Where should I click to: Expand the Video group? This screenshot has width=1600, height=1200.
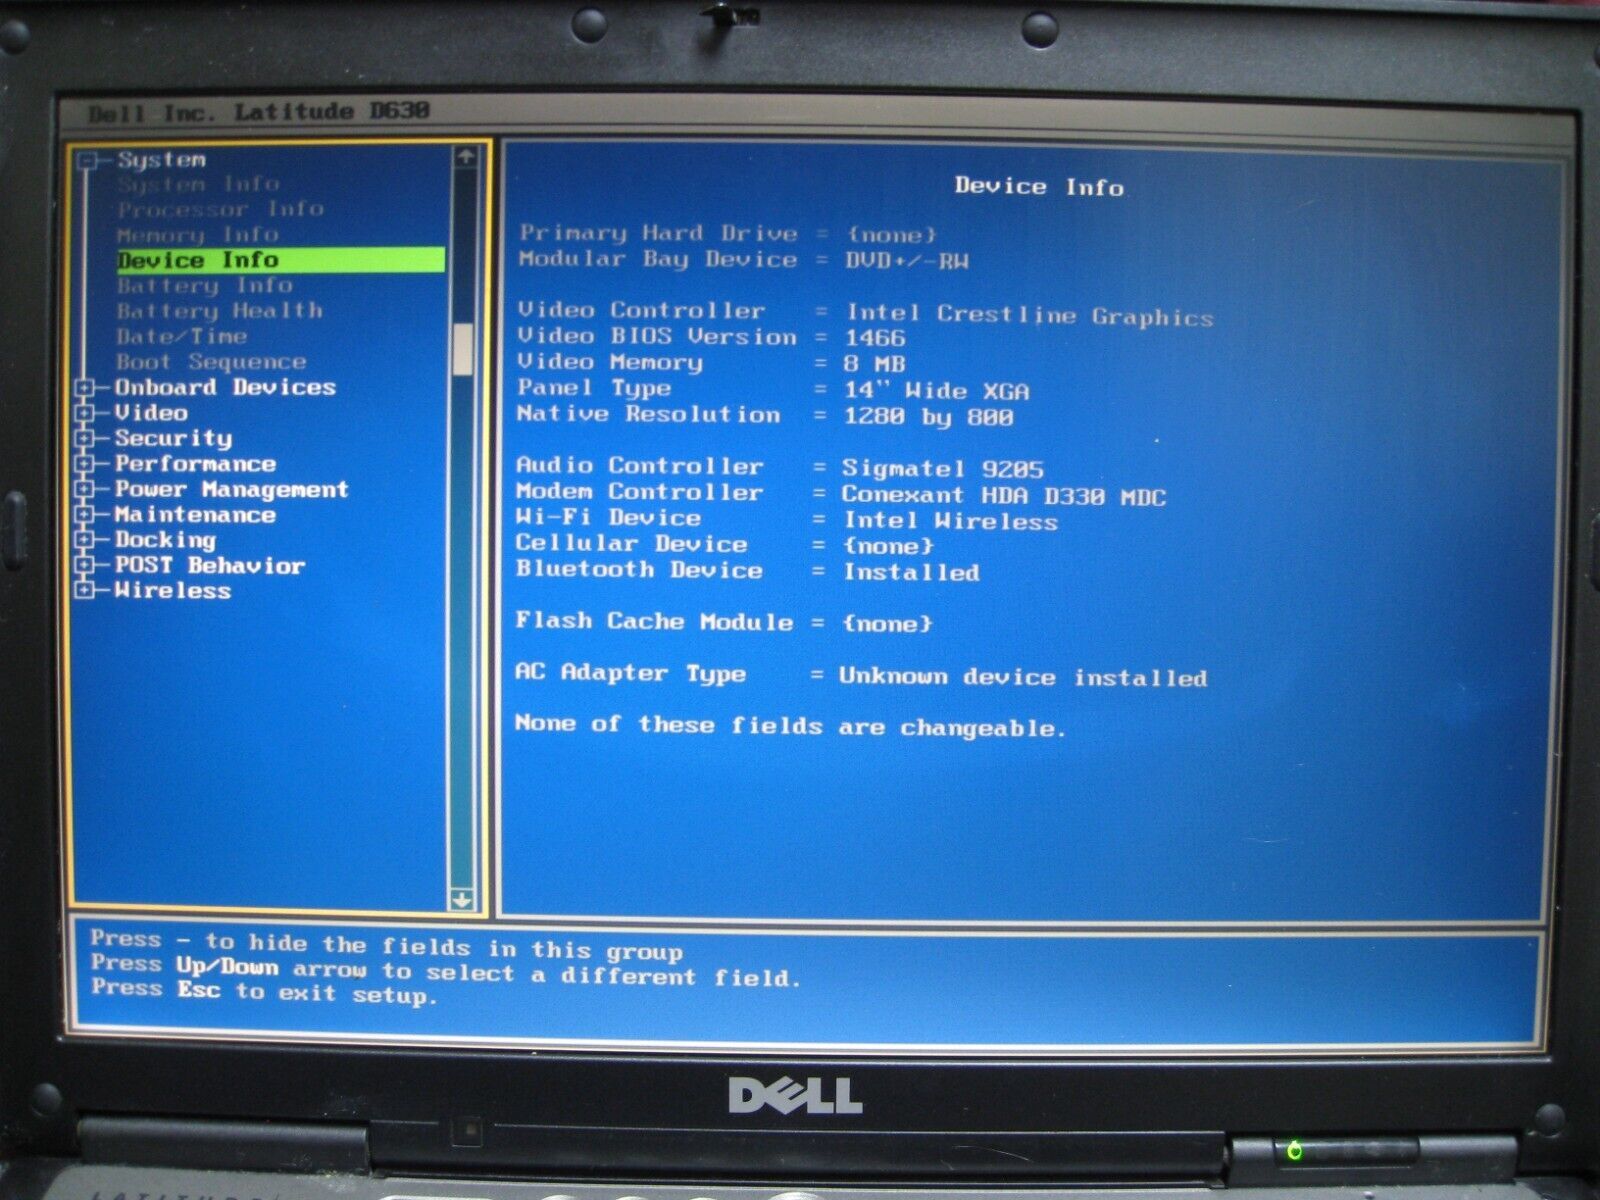[x=86, y=413]
